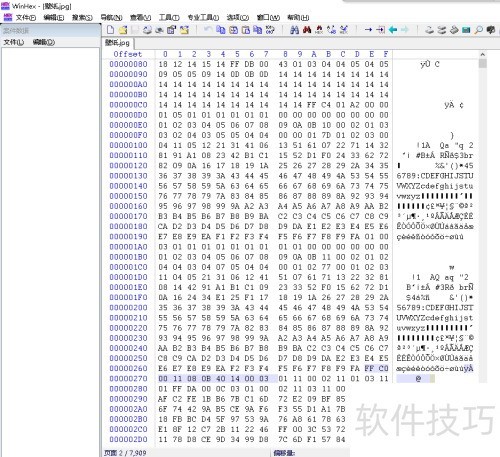Open the 工具(T) menu
Image resolution: width=500 pixels, height=457 pixels.
tap(169, 18)
